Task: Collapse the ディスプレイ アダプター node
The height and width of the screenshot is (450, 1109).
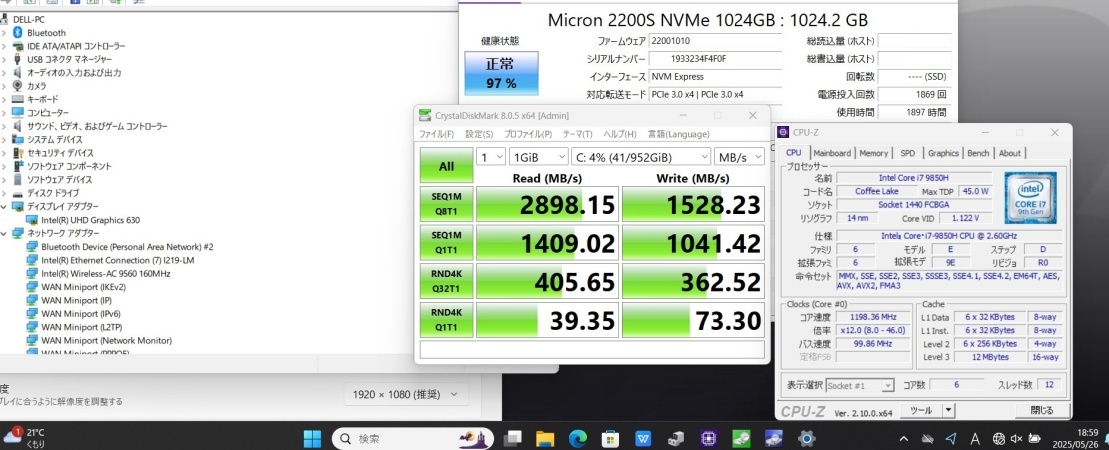Action: click(x=4, y=206)
